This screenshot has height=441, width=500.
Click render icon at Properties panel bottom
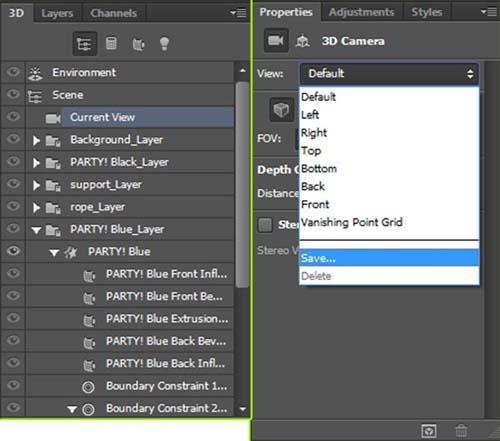(429, 431)
